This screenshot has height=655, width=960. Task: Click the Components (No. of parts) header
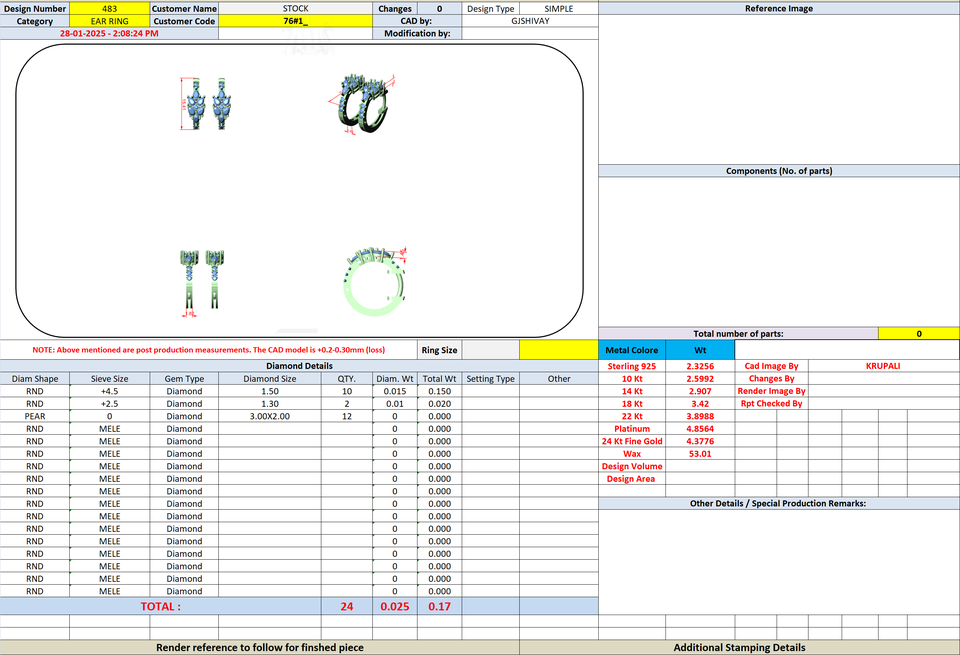point(779,171)
